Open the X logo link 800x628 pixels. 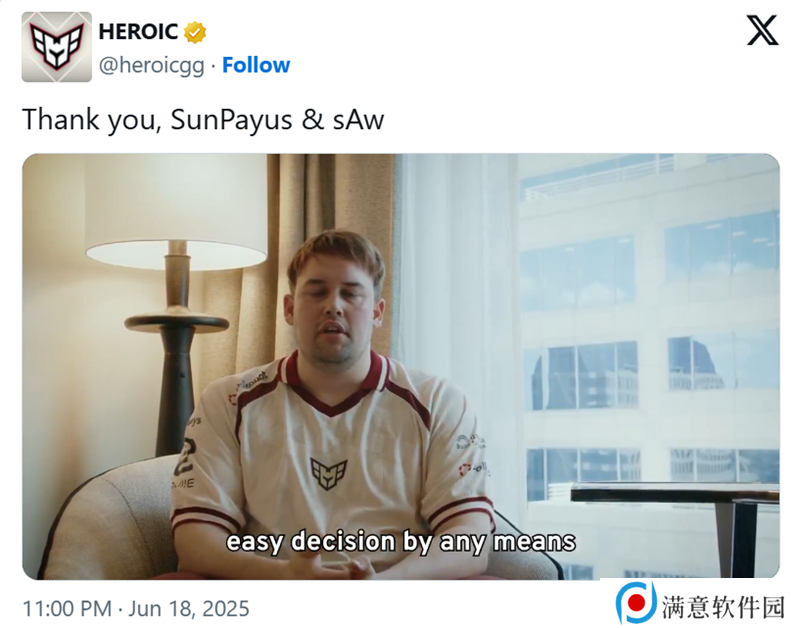(762, 30)
